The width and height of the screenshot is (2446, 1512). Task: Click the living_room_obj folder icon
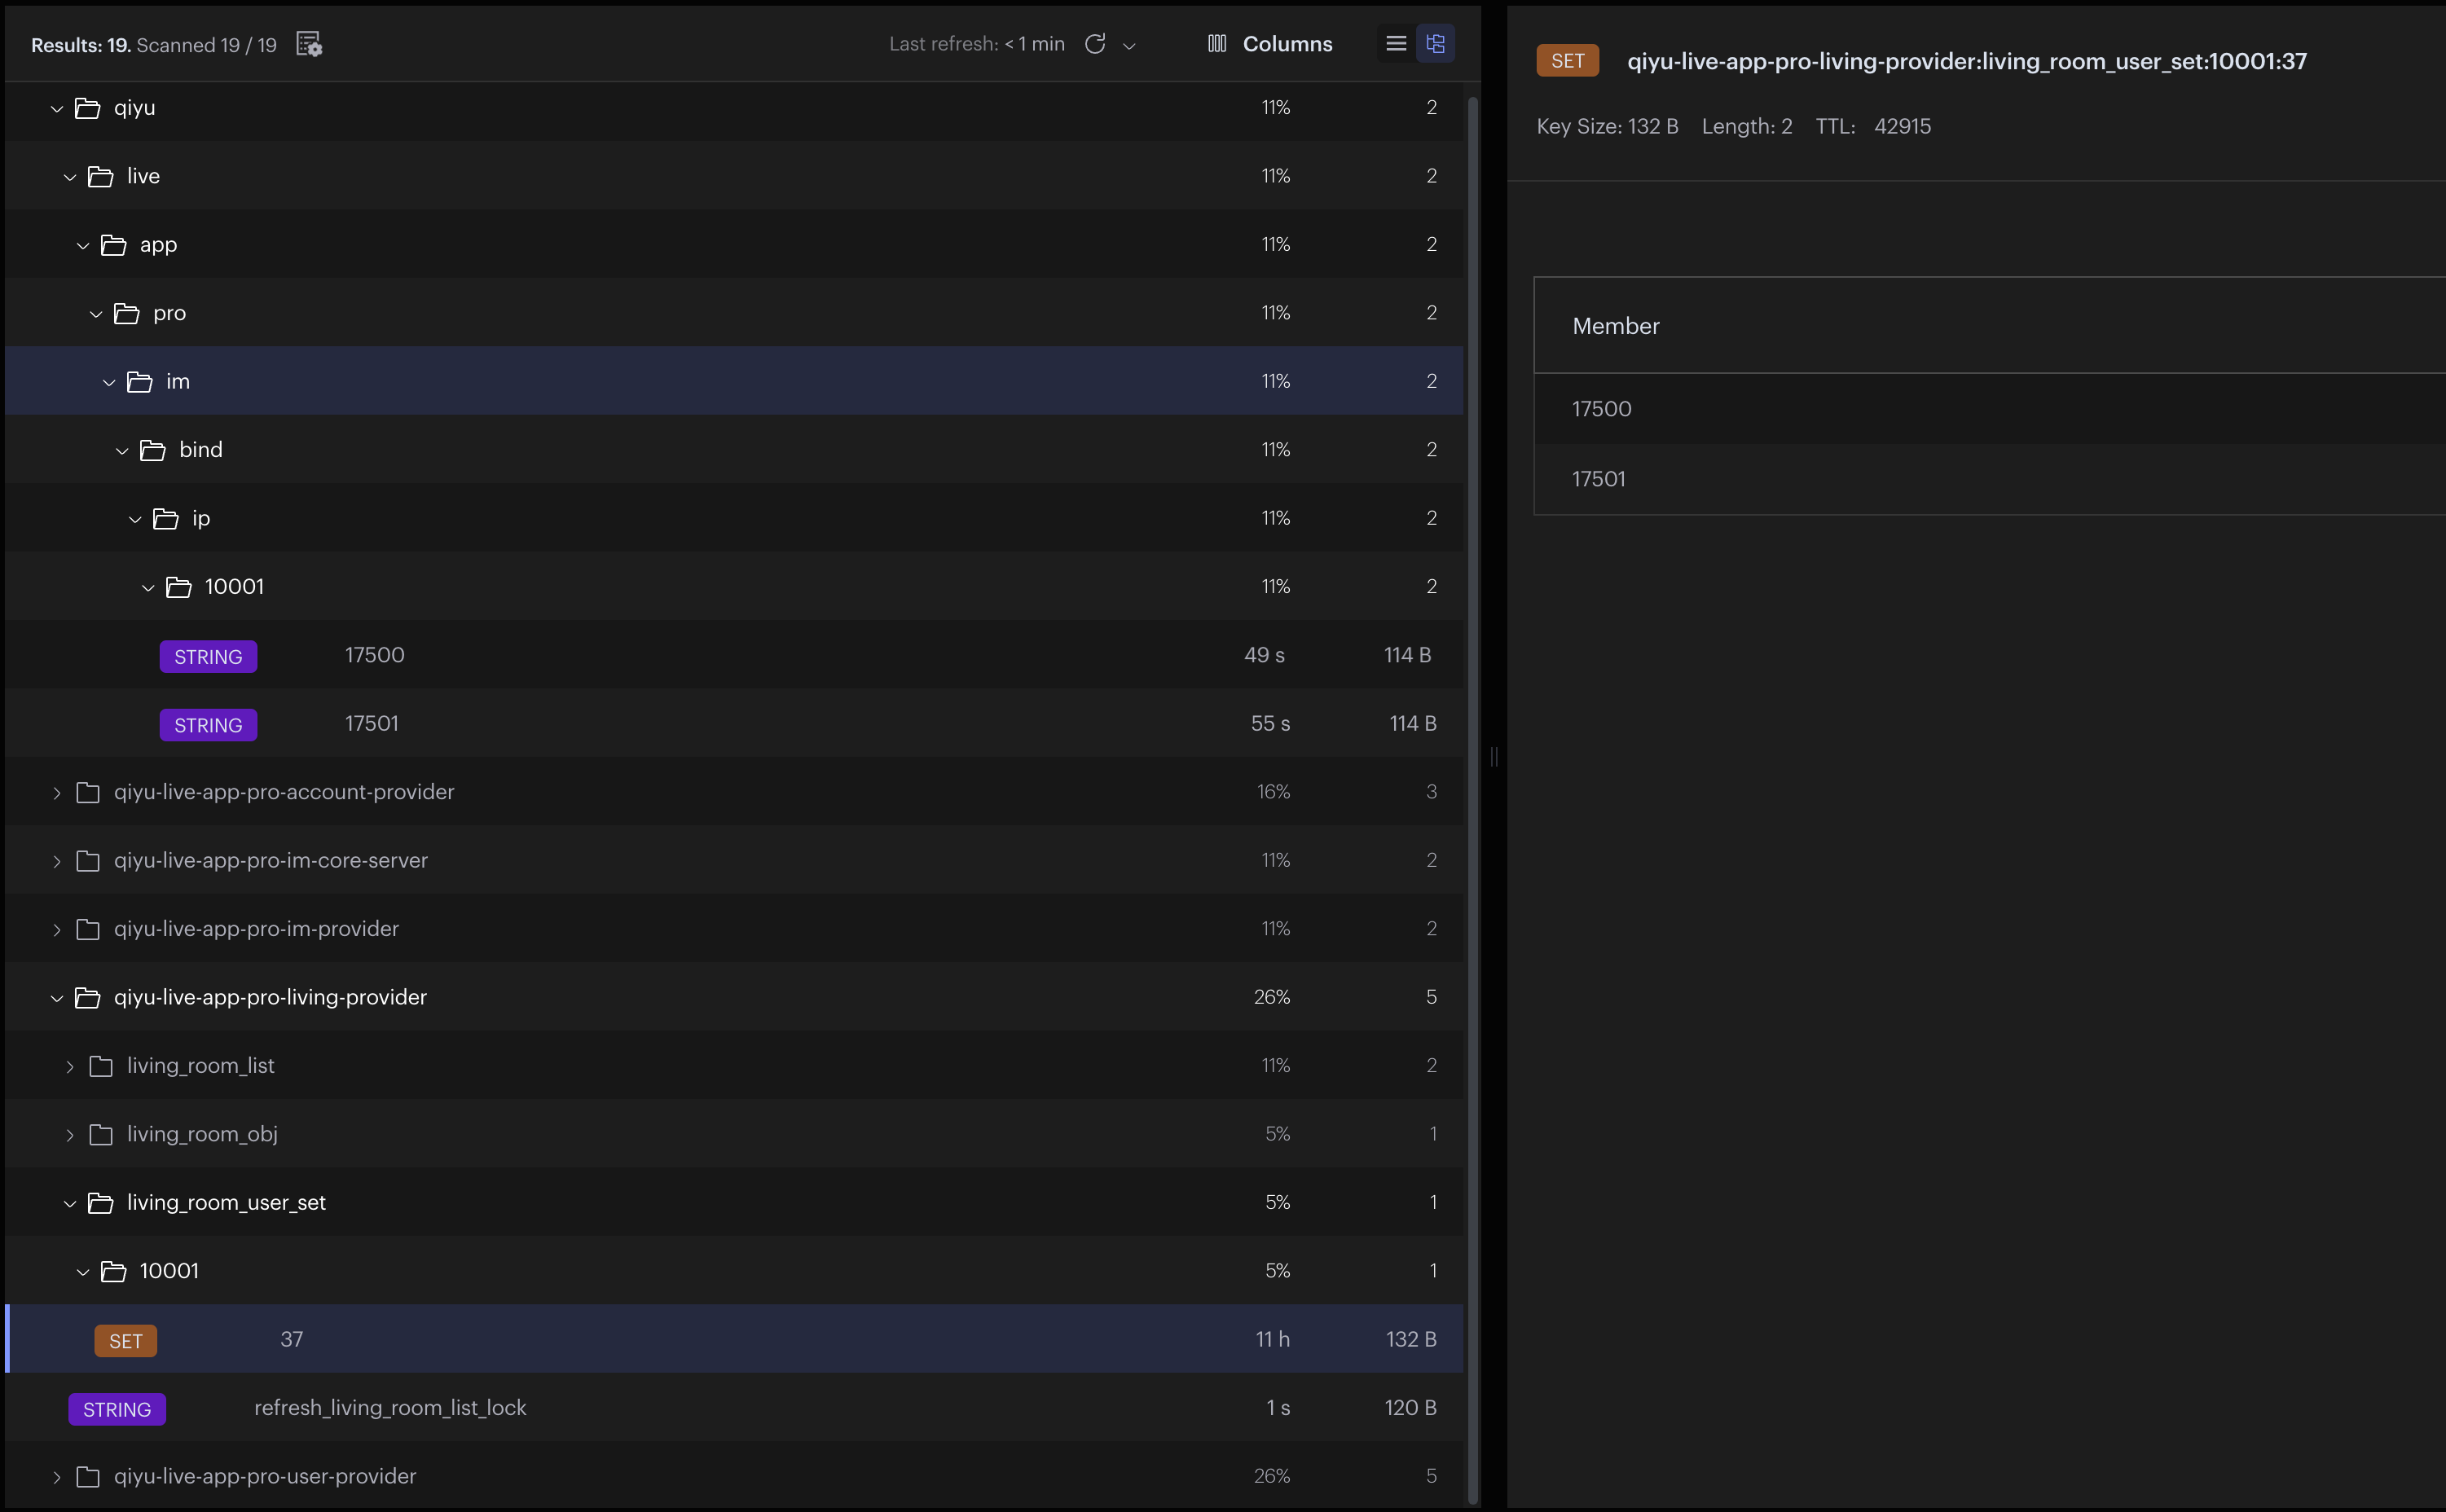101,1134
